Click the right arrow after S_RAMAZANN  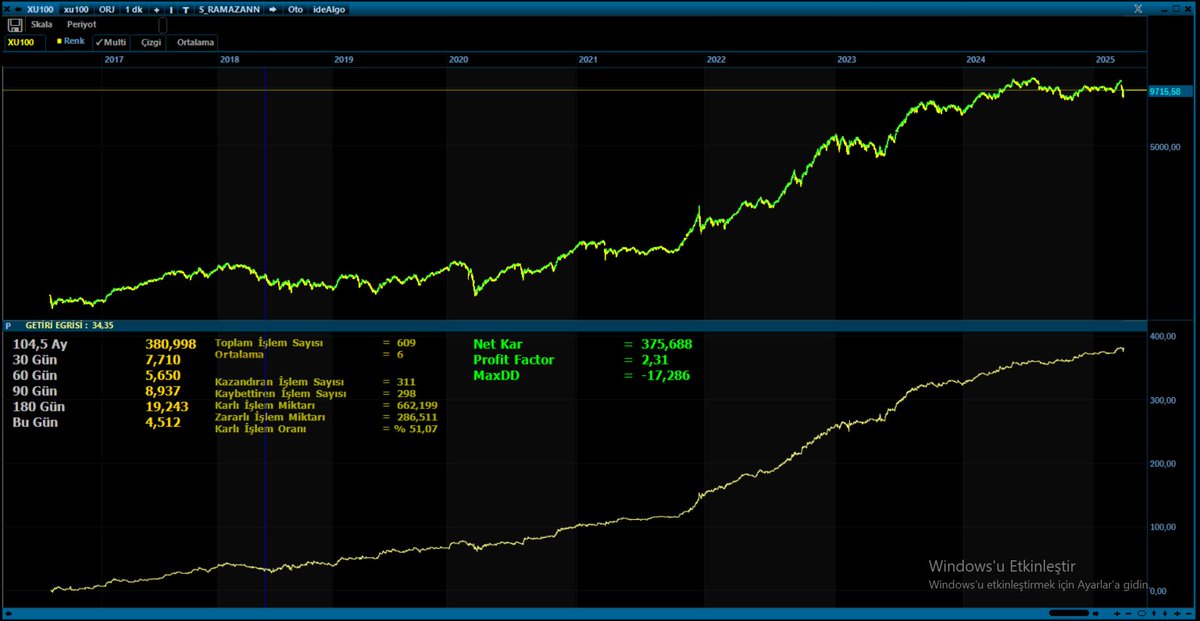[273, 9]
